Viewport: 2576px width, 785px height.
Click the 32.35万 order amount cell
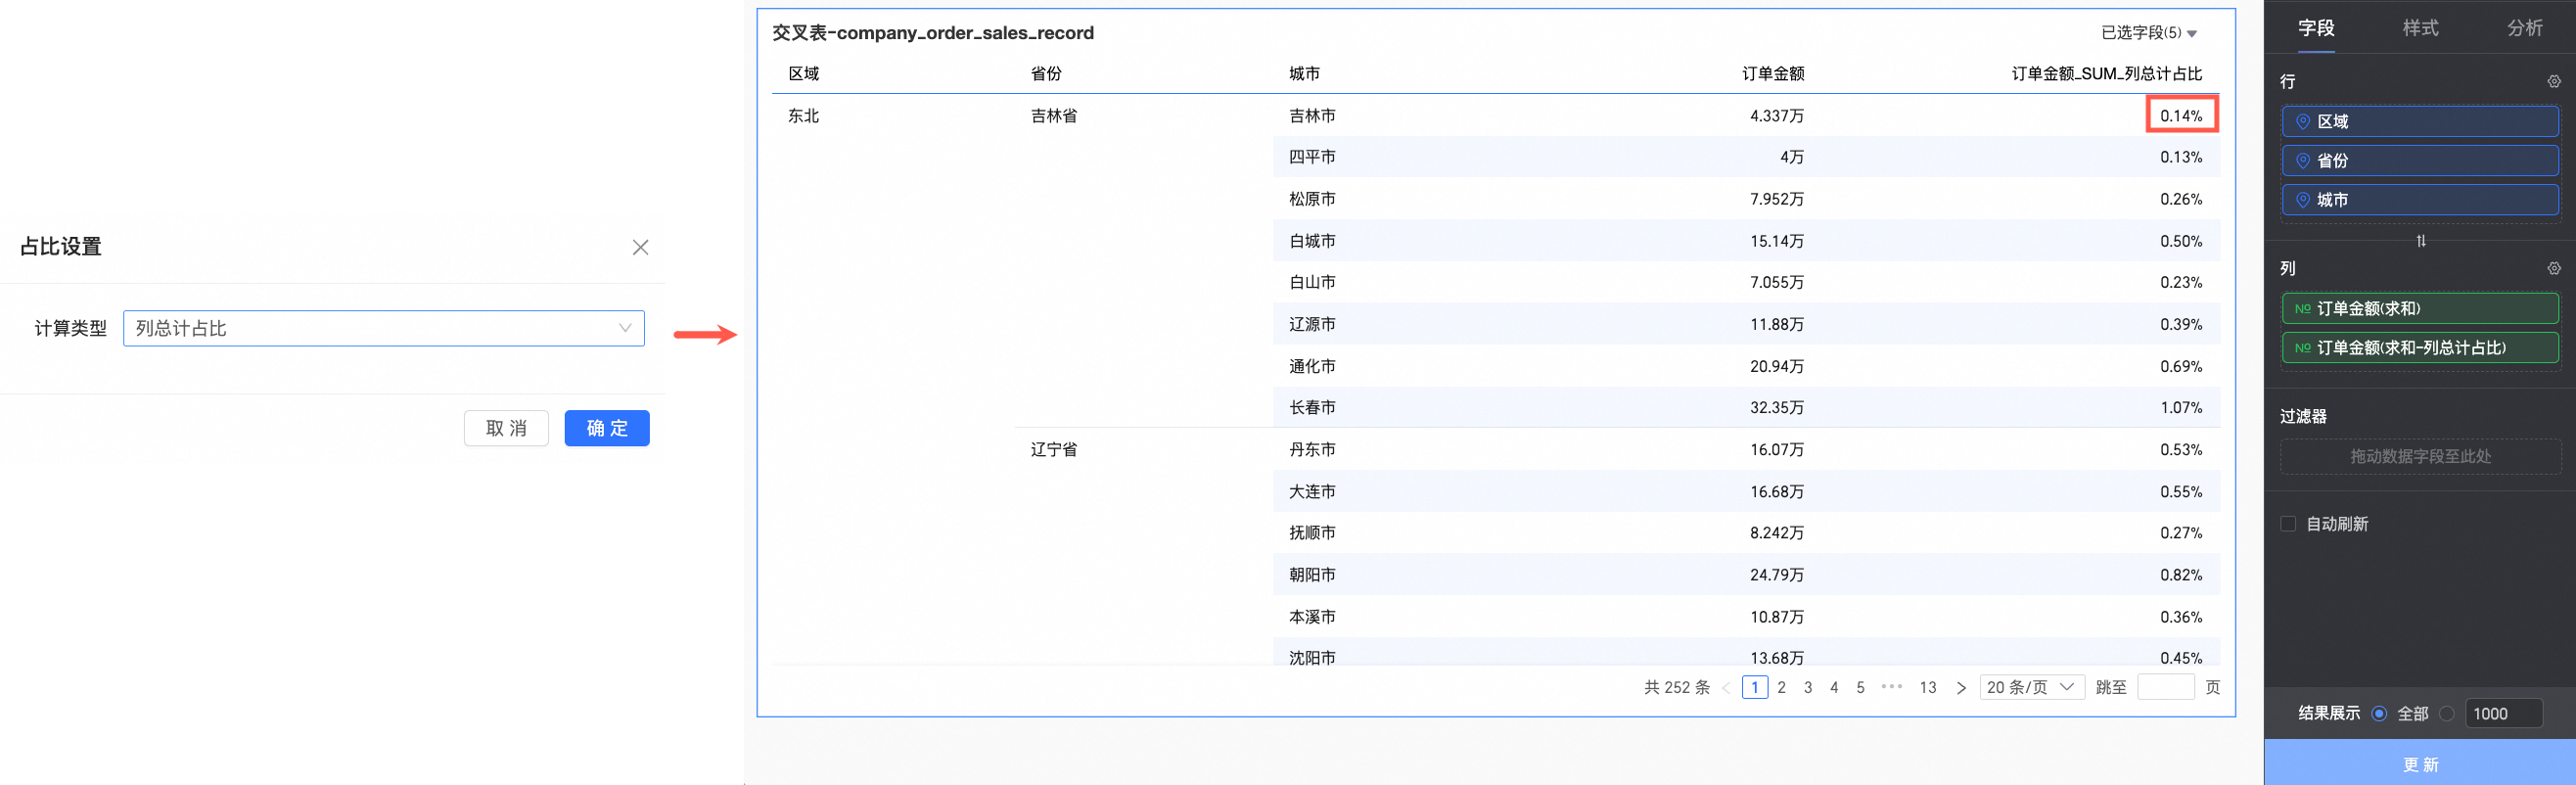click(x=1776, y=408)
